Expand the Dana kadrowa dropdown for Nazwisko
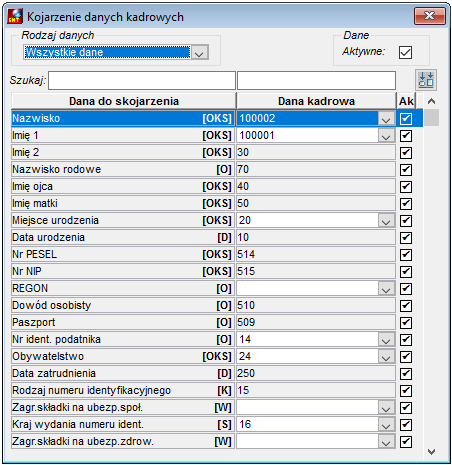Image resolution: width=452 pixels, height=465 pixels. pos(386,119)
